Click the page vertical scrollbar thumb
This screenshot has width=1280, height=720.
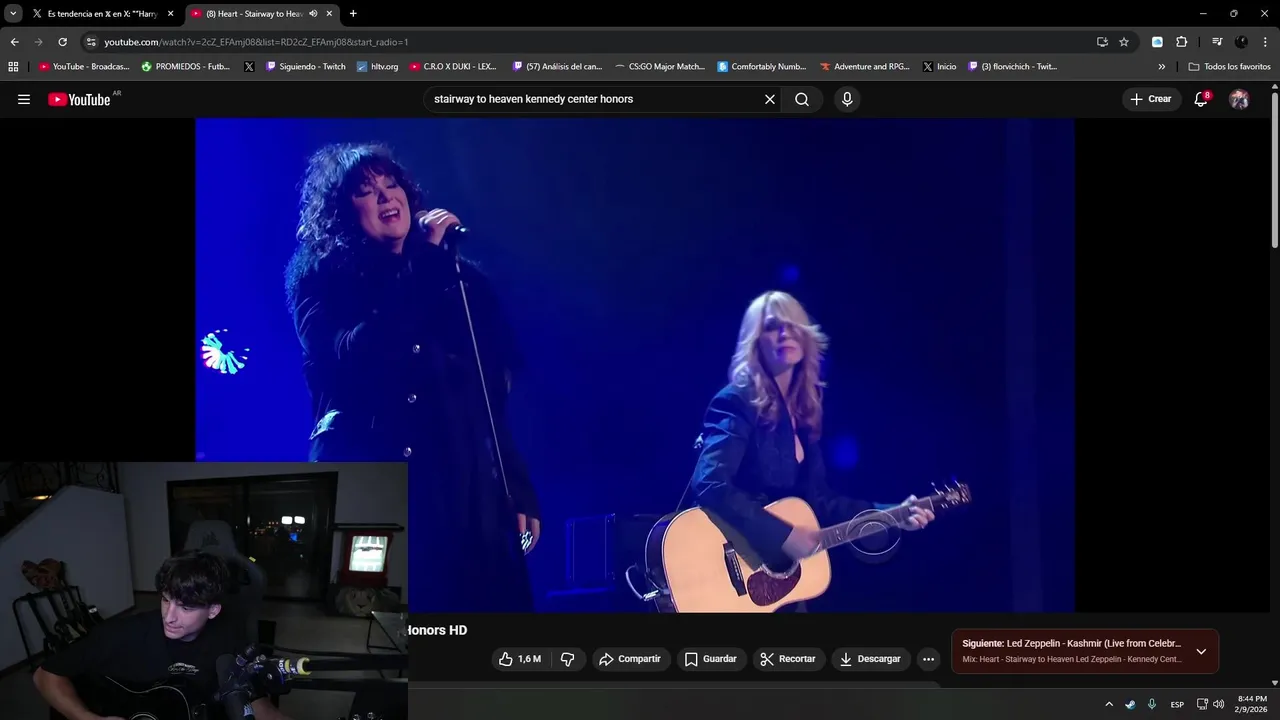point(1274,170)
